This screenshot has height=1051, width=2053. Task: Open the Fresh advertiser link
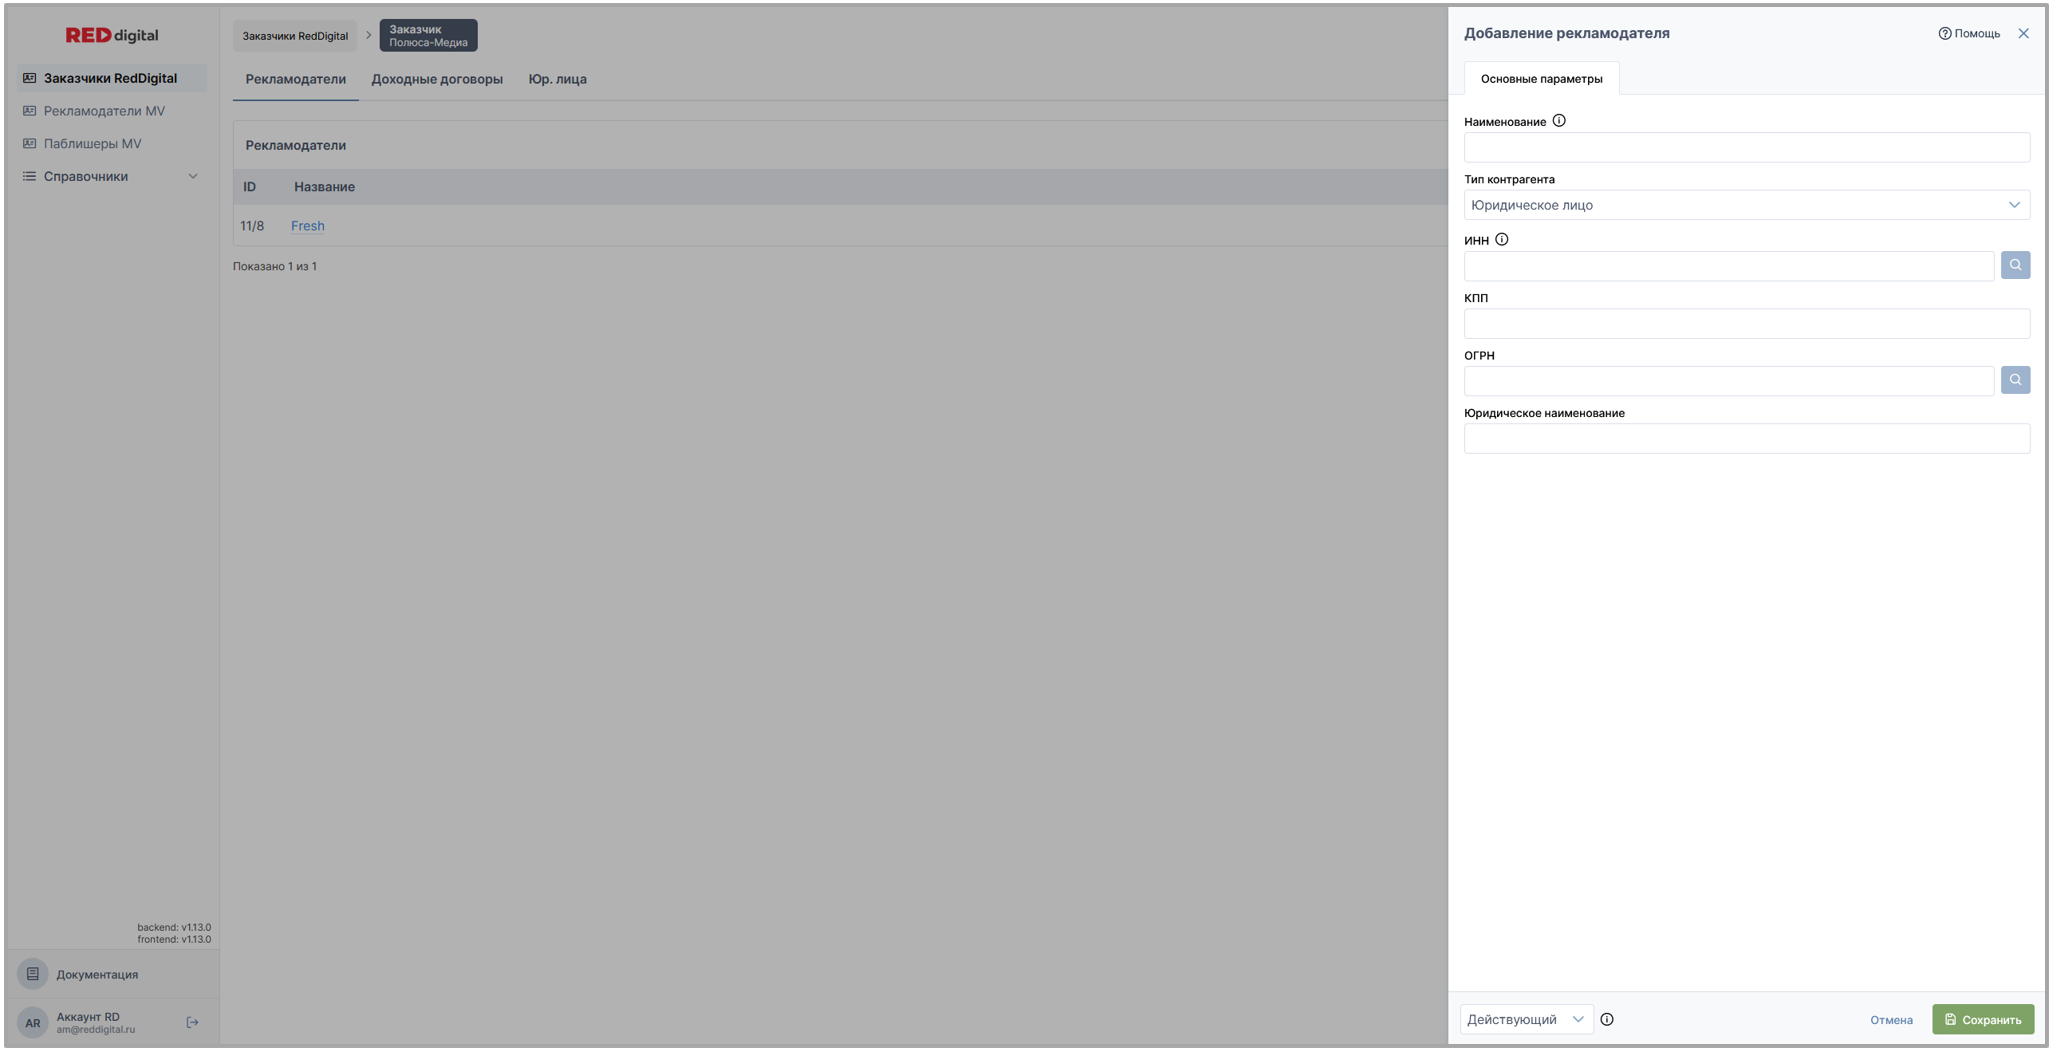(307, 226)
